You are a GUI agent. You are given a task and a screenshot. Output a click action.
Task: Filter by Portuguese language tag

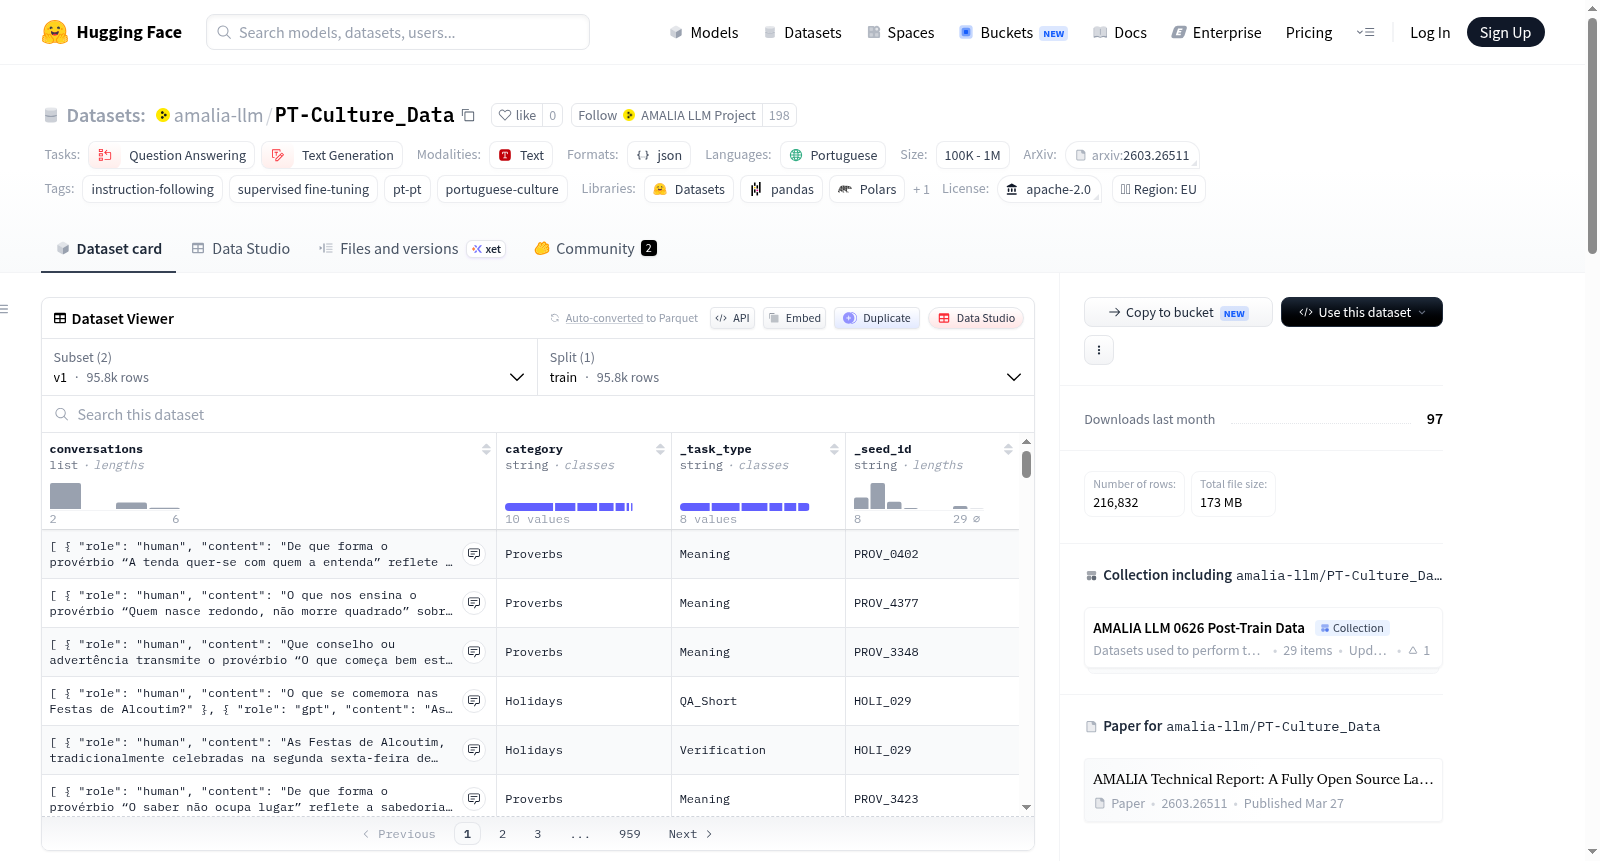(833, 155)
